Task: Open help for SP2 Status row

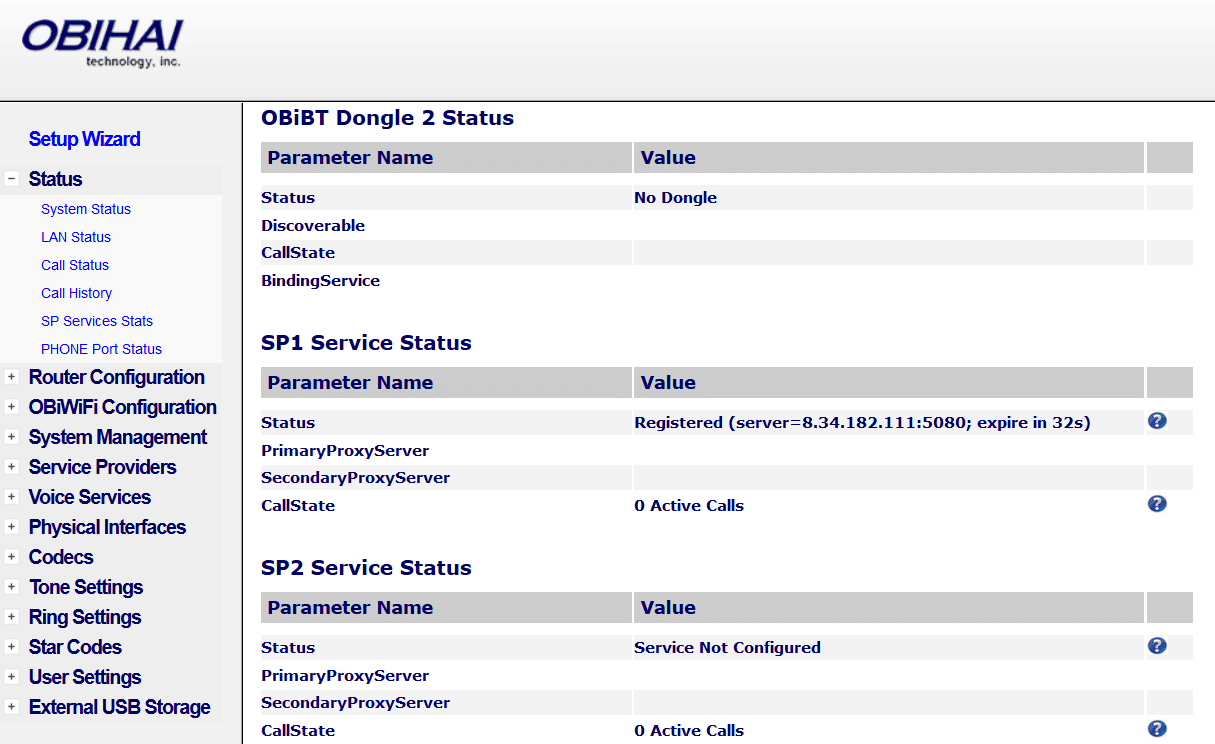Action: (x=1157, y=646)
